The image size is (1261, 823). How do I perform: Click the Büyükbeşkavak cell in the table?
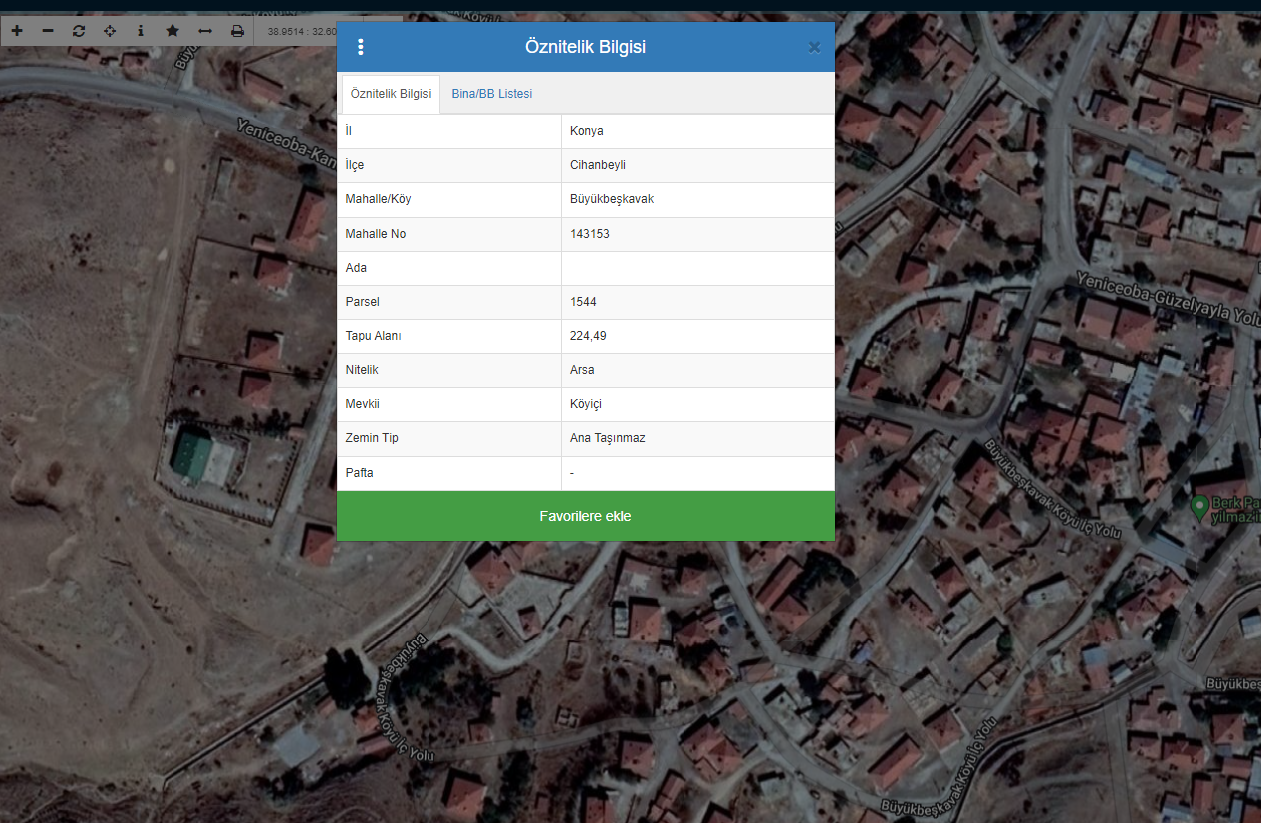(x=612, y=199)
